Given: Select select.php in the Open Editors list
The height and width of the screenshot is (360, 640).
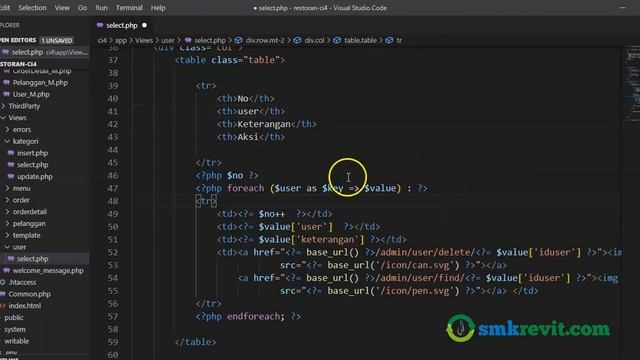Looking at the screenshot, I should tap(45, 52).
